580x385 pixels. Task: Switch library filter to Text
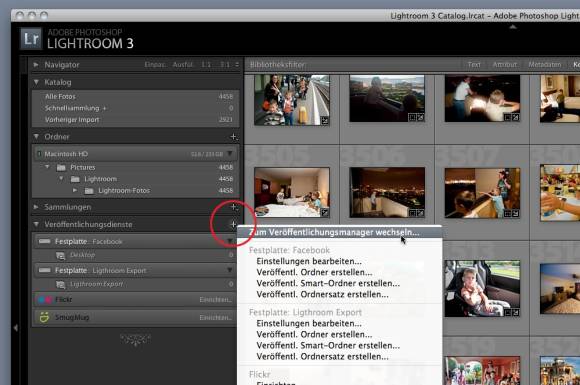[474, 65]
